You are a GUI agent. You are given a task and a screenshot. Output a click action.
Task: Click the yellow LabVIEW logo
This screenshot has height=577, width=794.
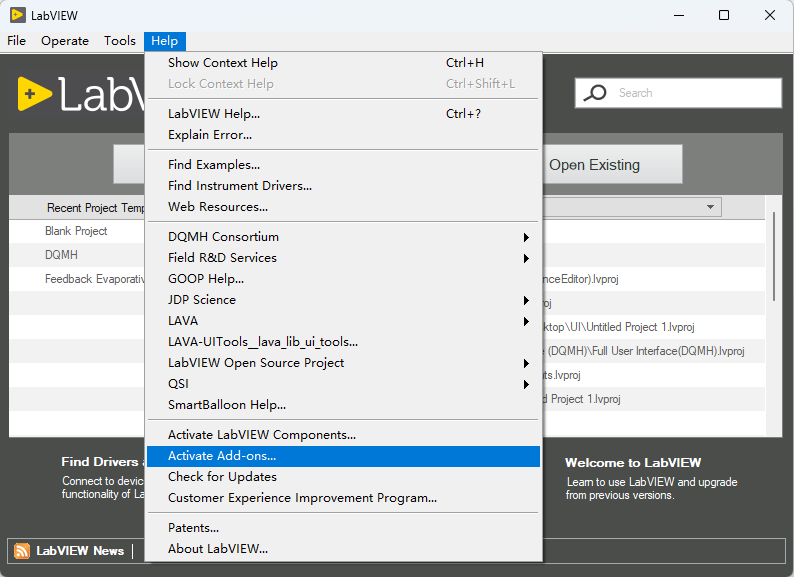34,94
